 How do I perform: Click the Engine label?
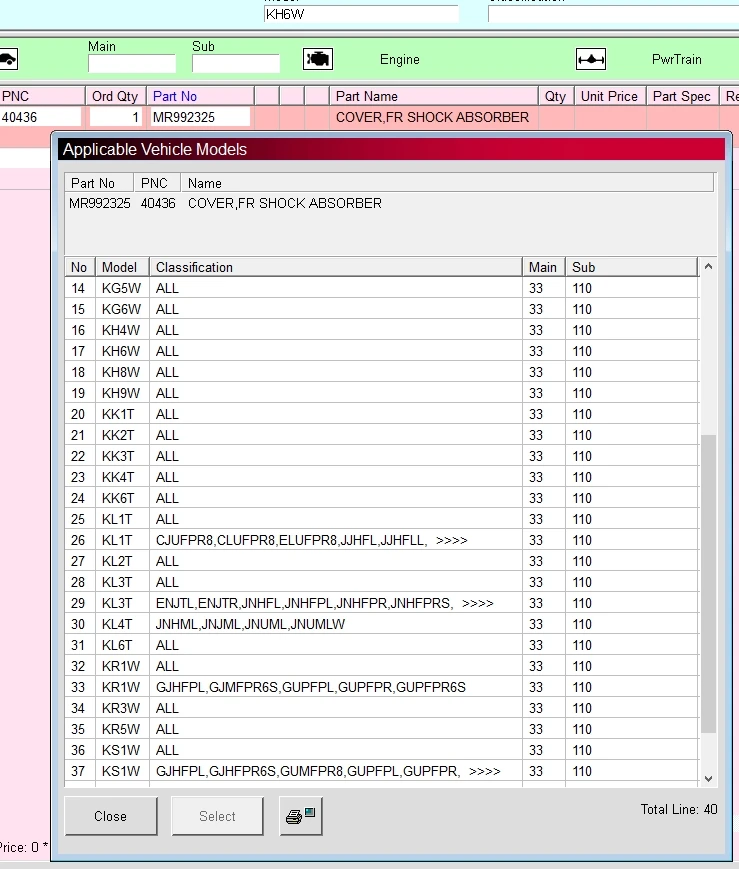tap(400, 59)
